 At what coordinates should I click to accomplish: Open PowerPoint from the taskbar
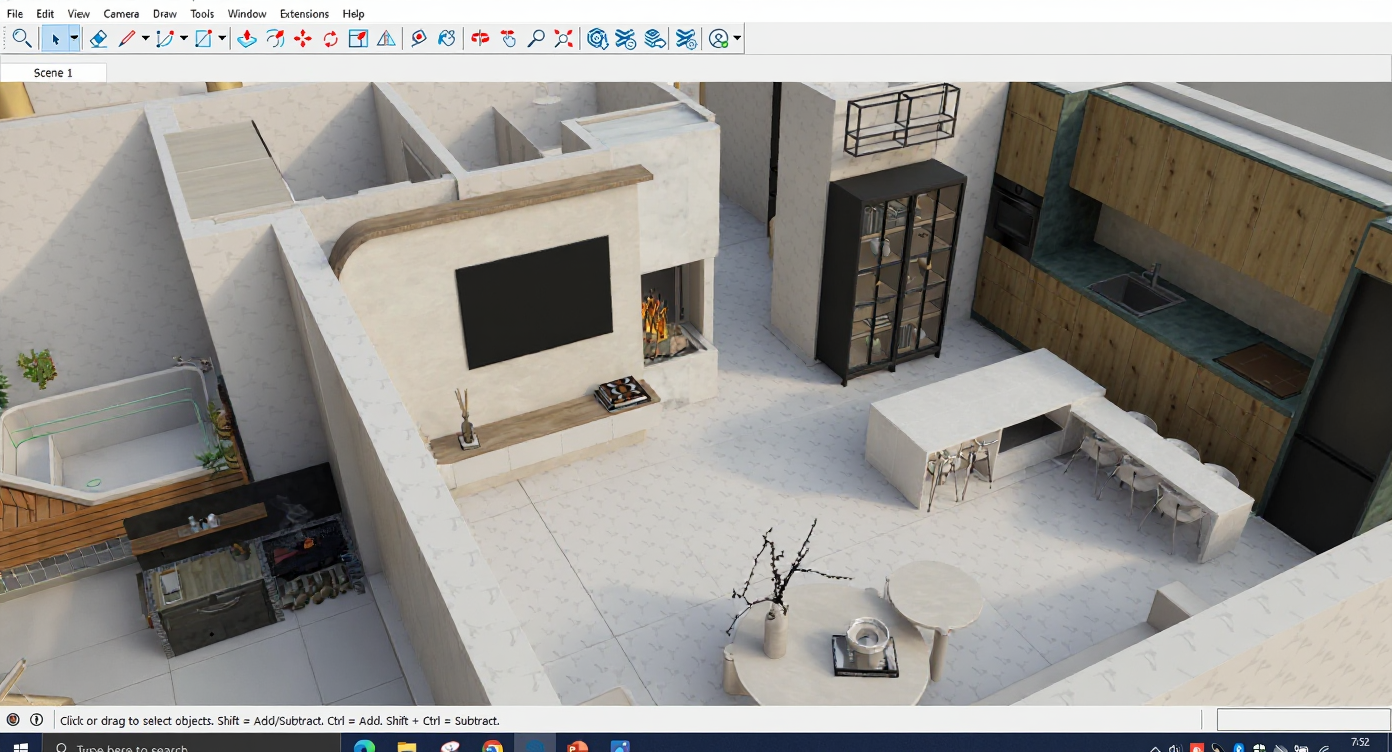(577, 746)
